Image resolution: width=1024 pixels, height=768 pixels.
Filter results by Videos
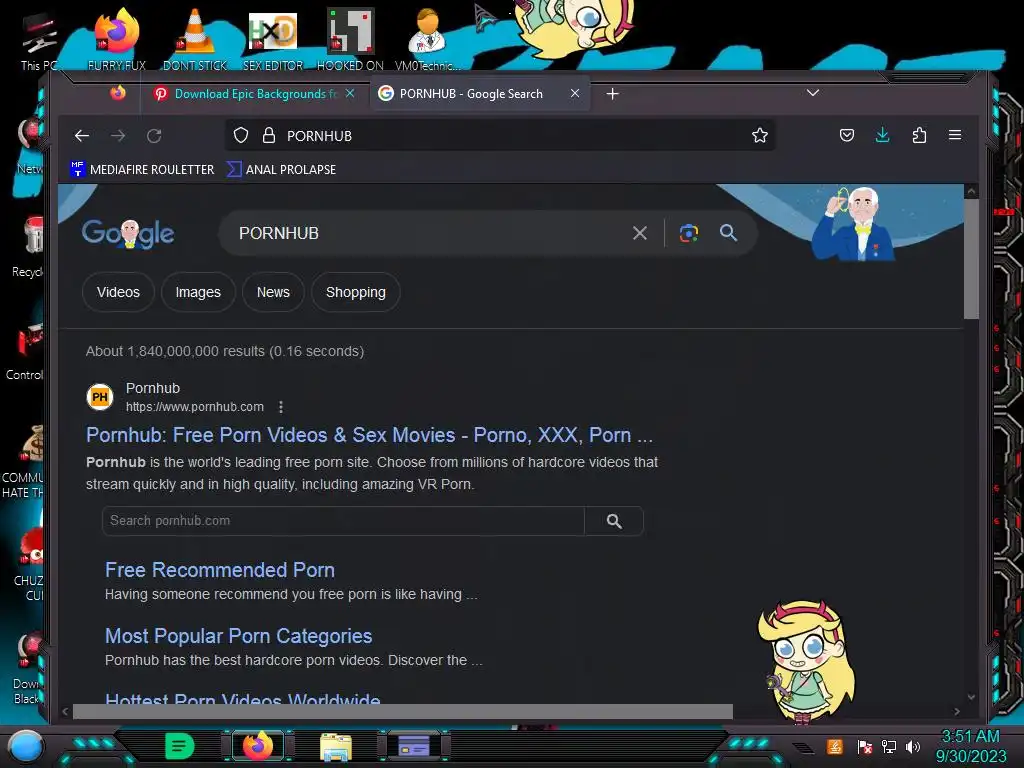pyautogui.click(x=118, y=292)
